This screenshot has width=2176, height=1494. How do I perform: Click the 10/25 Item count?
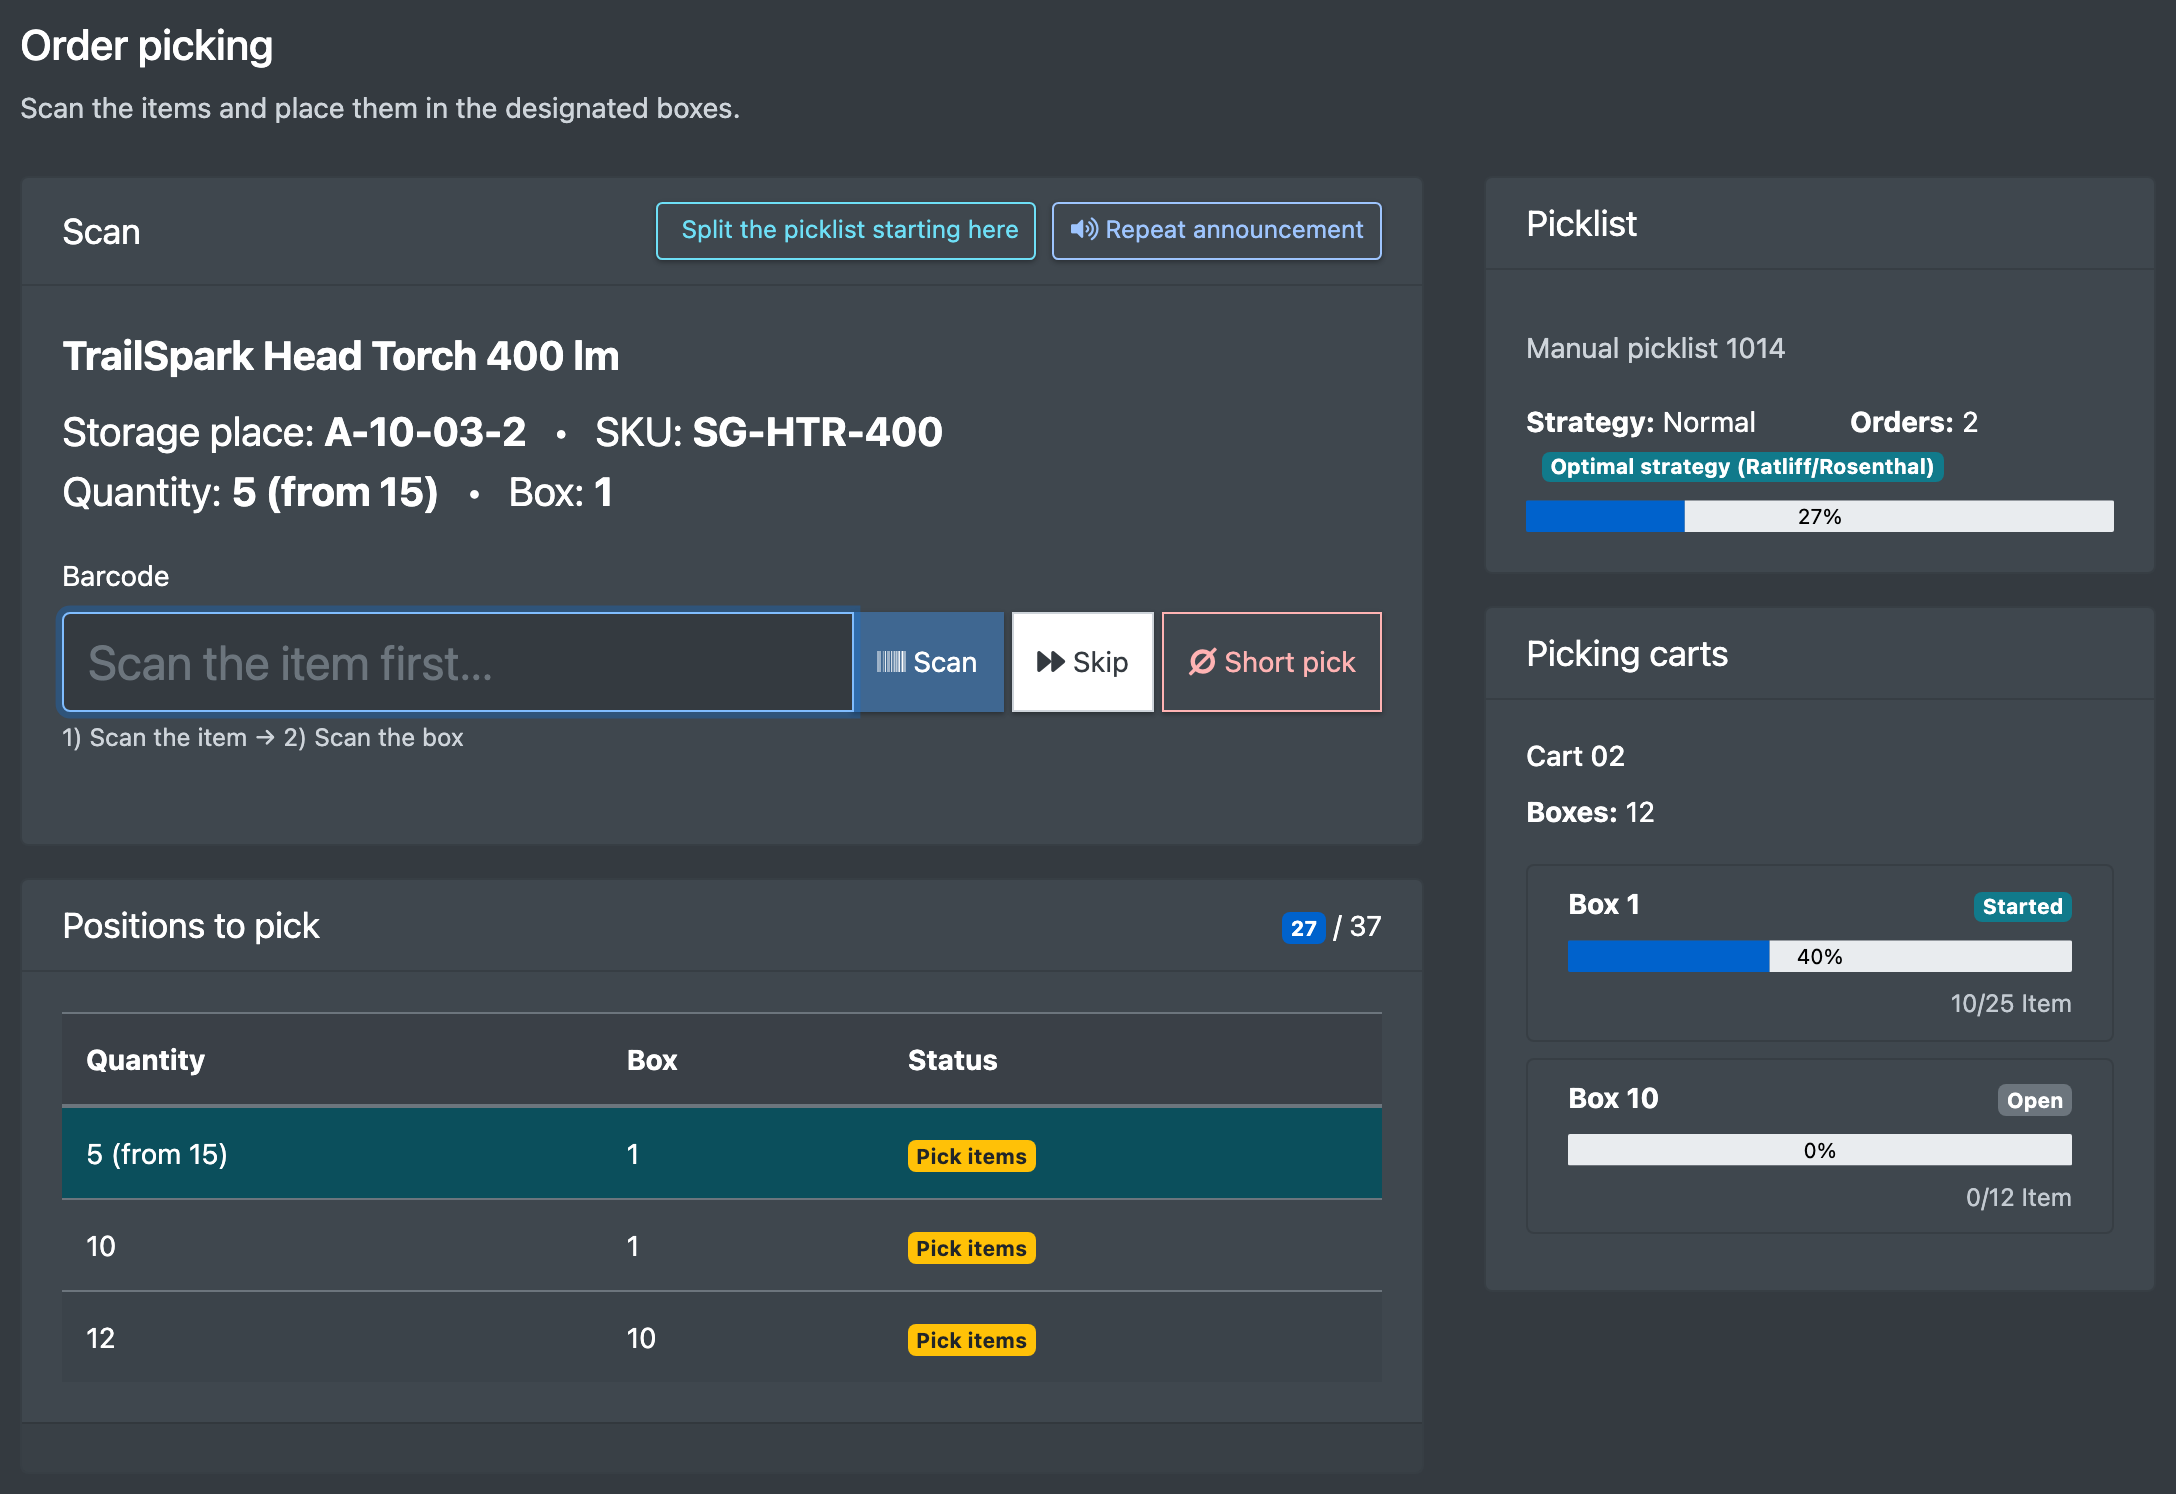(2010, 1003)
